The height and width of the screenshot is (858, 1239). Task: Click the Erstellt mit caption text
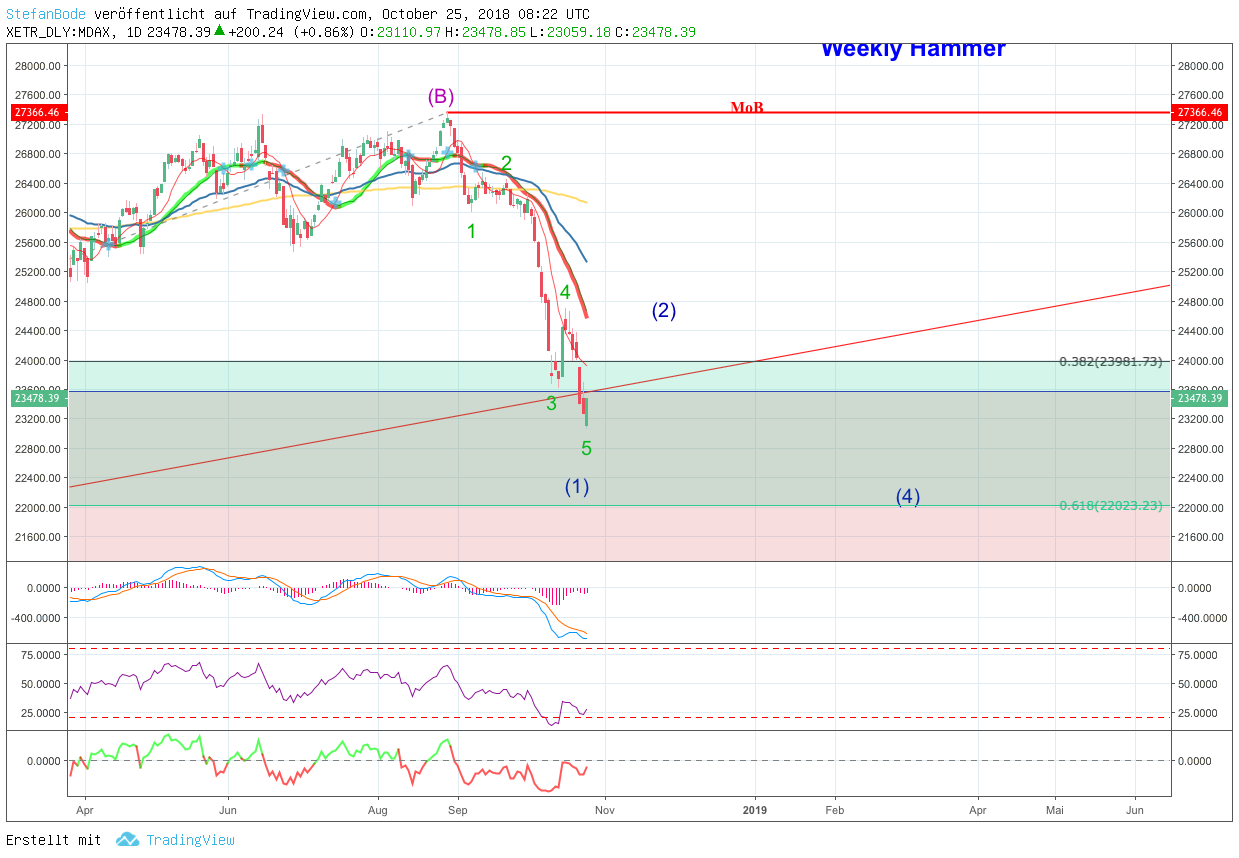pos(54,840)
